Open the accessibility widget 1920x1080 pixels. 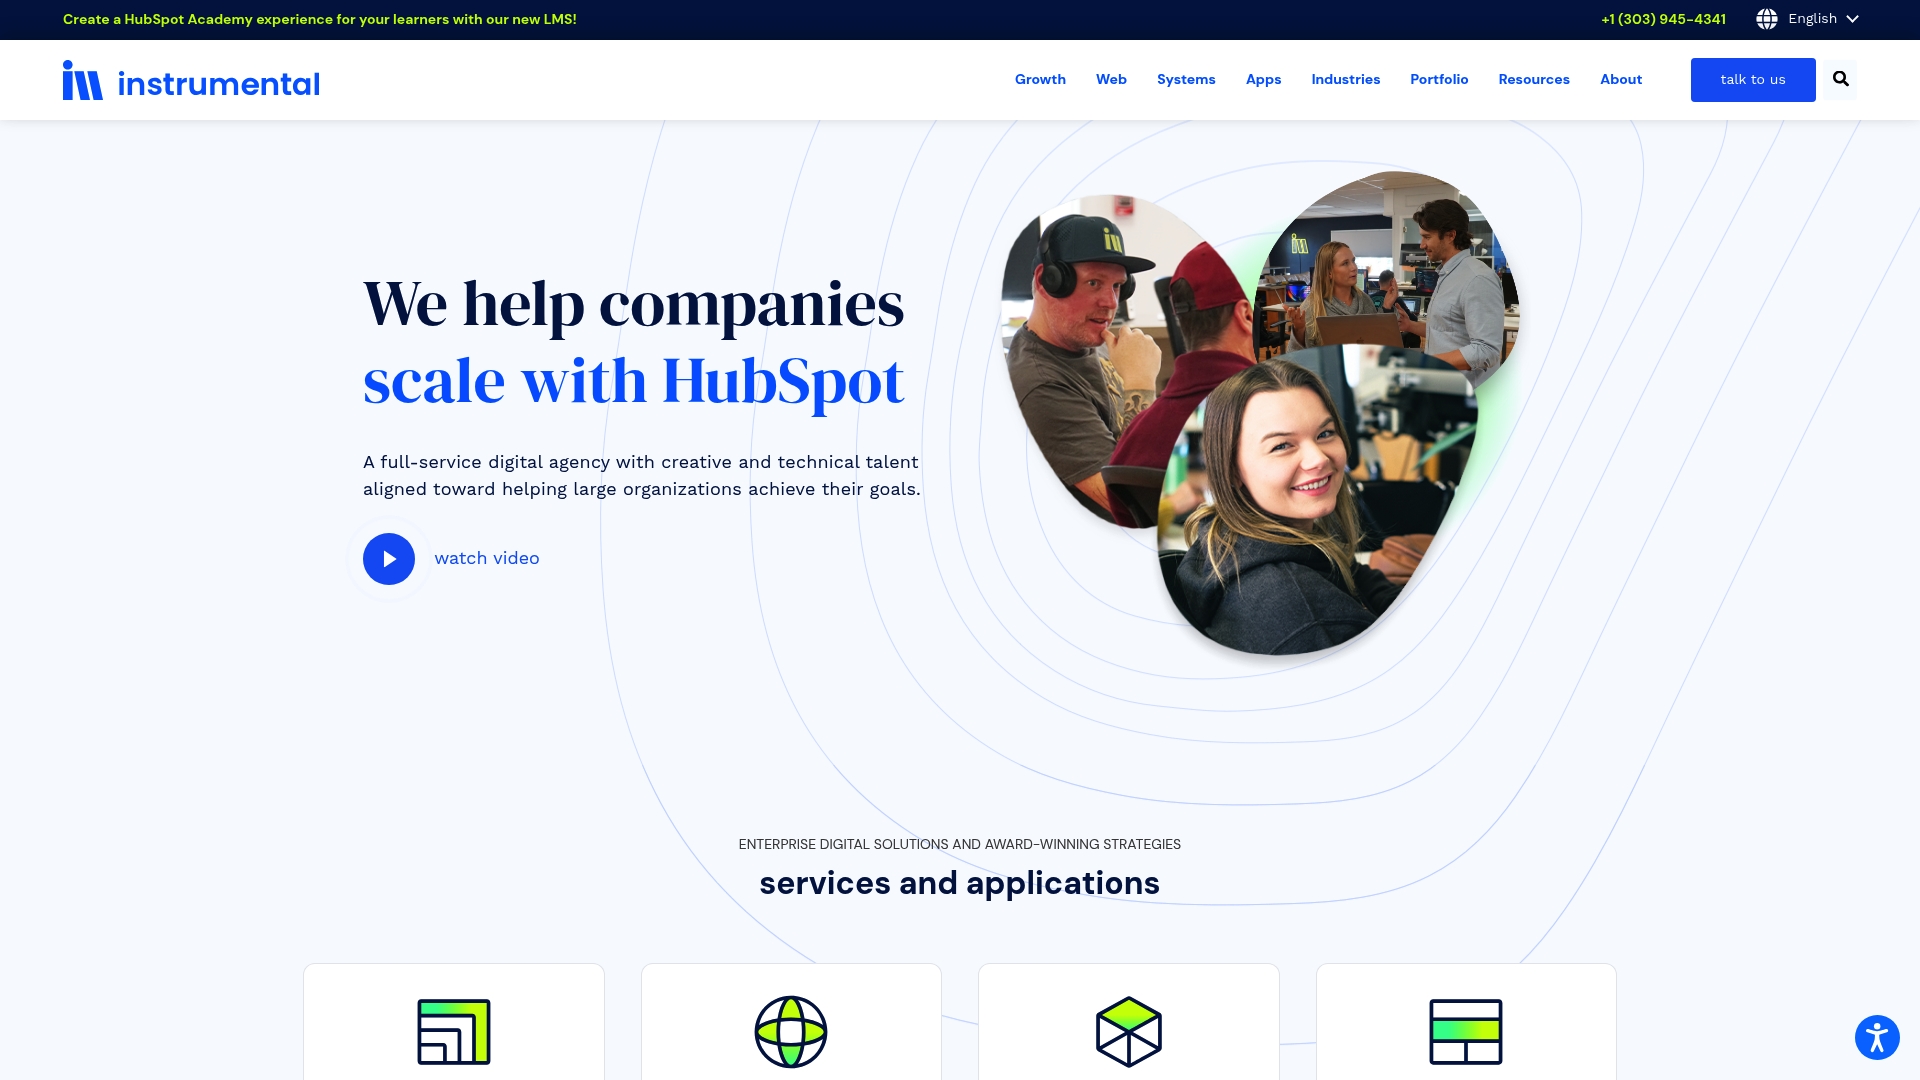point(1878,1037)
